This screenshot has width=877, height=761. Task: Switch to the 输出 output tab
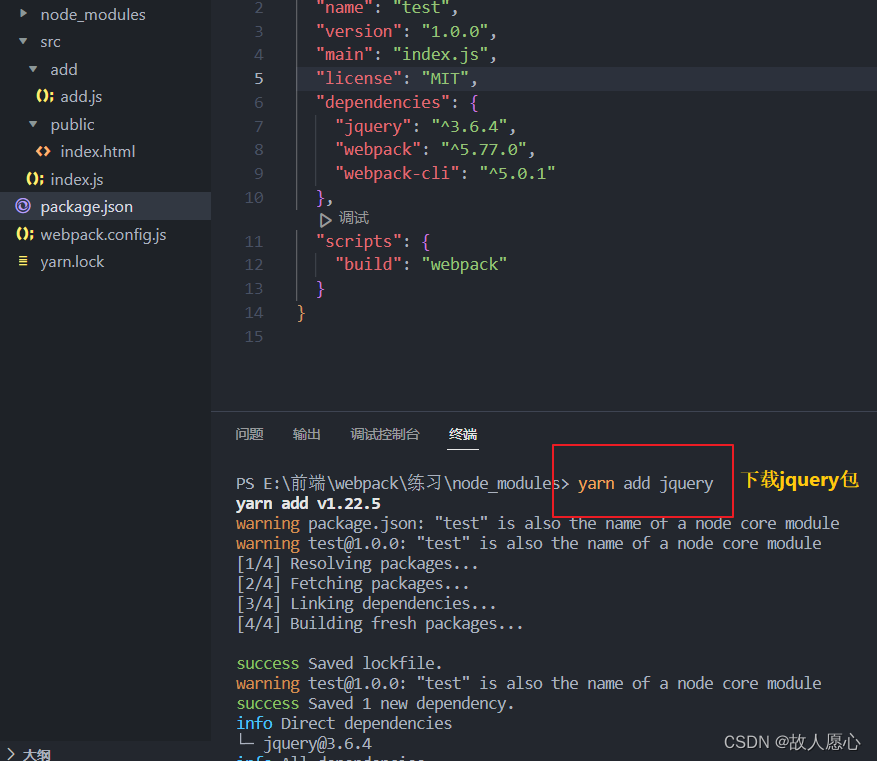tap(307, 434)
